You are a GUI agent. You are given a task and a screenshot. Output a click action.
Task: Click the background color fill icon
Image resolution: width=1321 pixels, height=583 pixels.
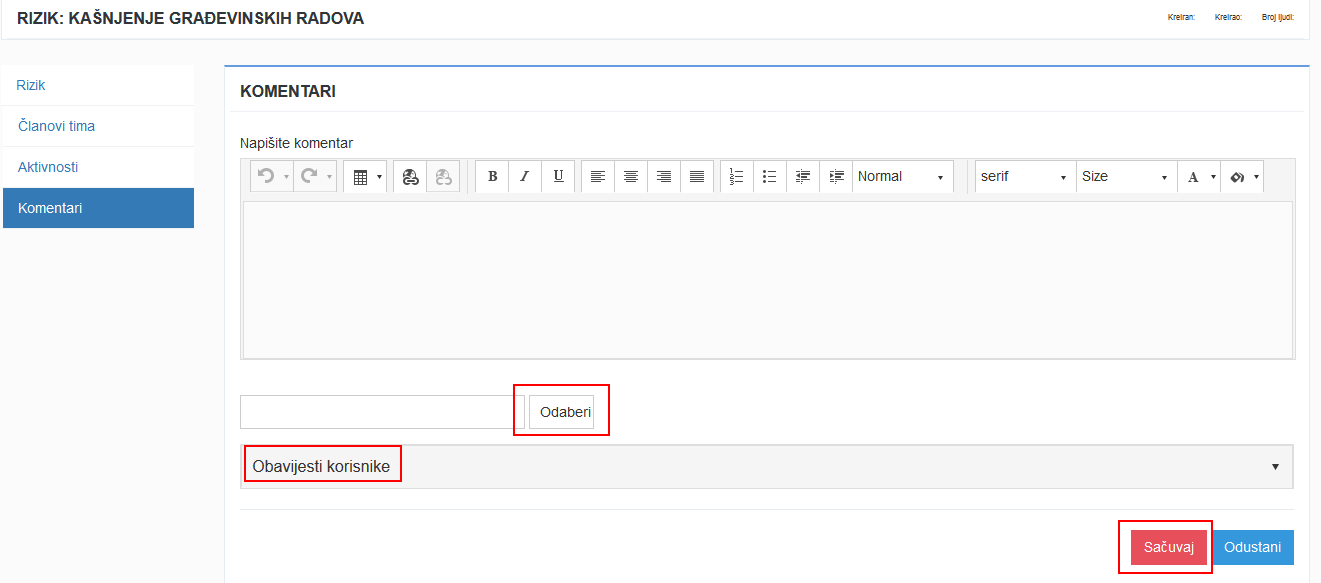click(x=1237, y=177)
